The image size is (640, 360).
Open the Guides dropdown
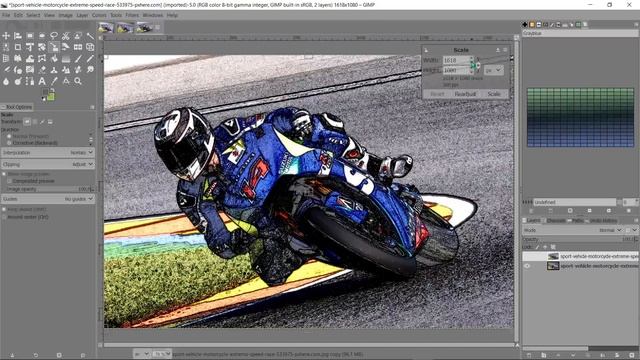click(48, 199)
